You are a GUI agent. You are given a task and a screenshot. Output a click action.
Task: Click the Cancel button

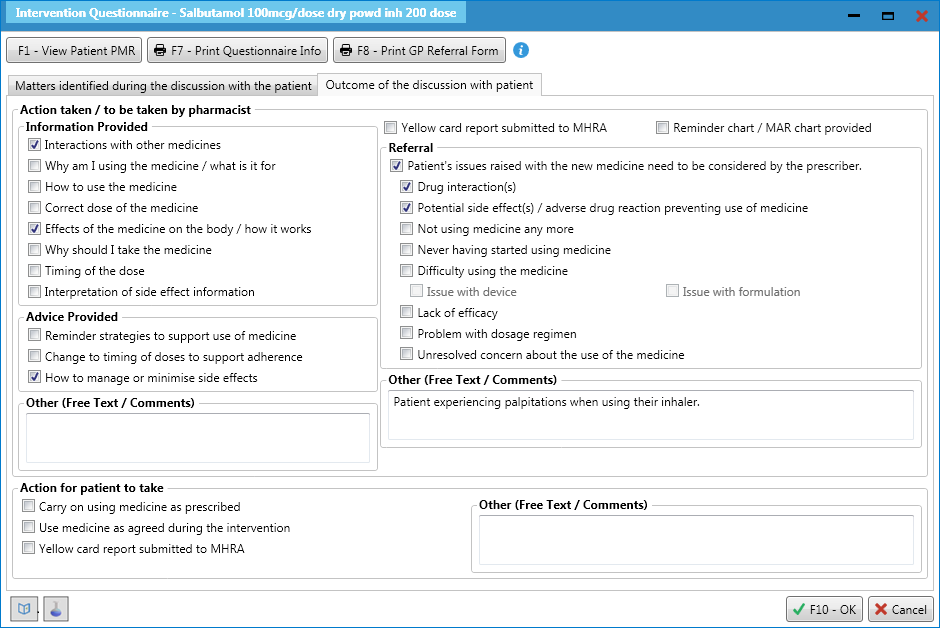pyautogui.click(x=899, y=609)
